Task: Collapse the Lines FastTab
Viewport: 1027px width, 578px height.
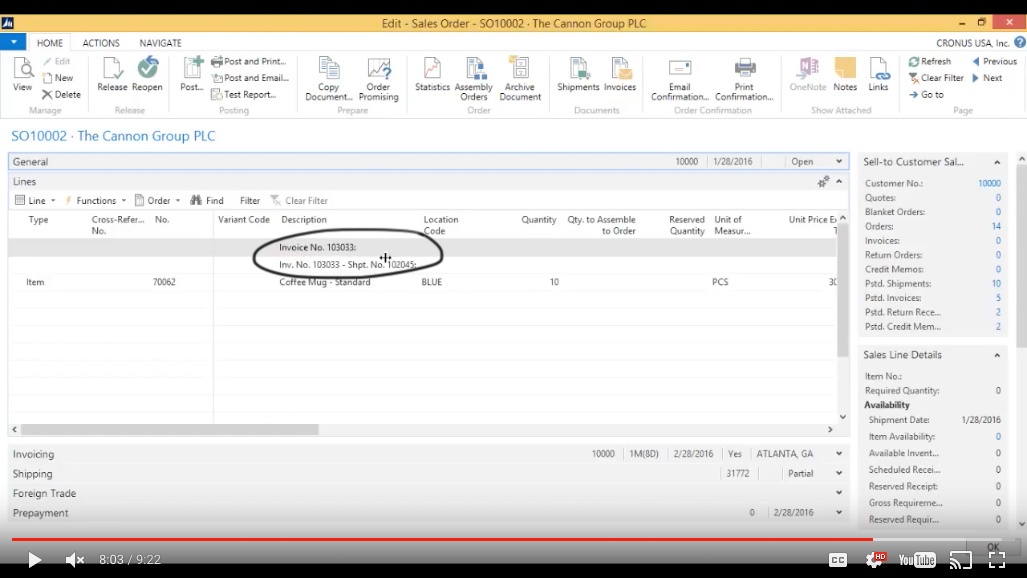Action: (x=839, y=182)
